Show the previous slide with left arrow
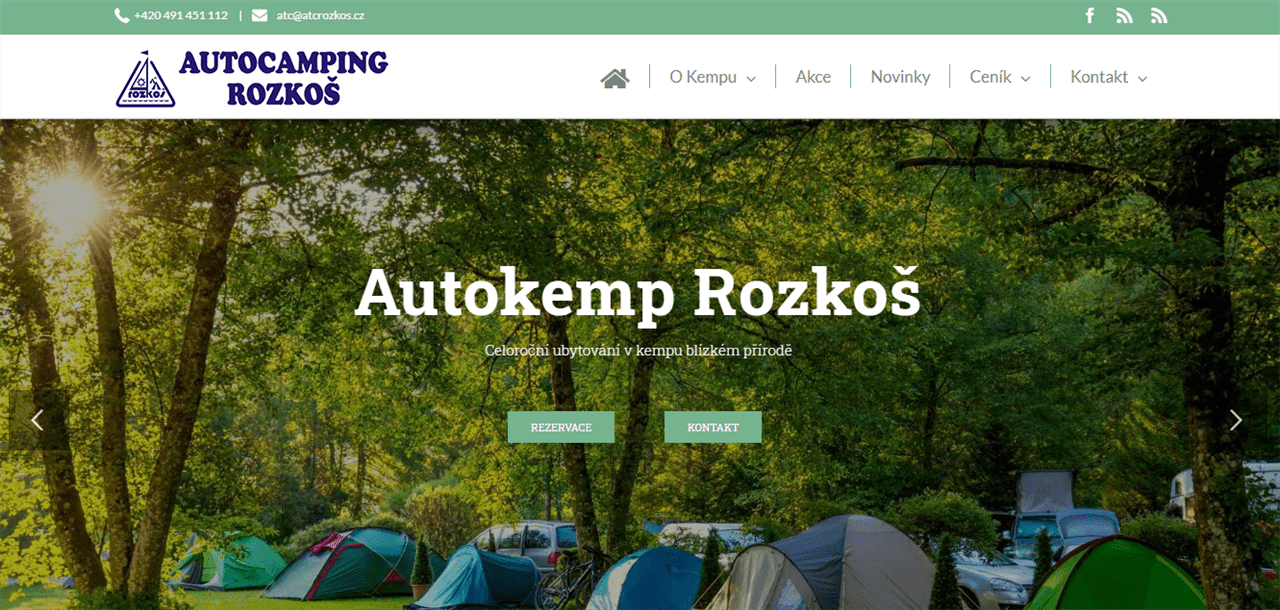The width and height of the screenshot is (1280, 610). 37,420
